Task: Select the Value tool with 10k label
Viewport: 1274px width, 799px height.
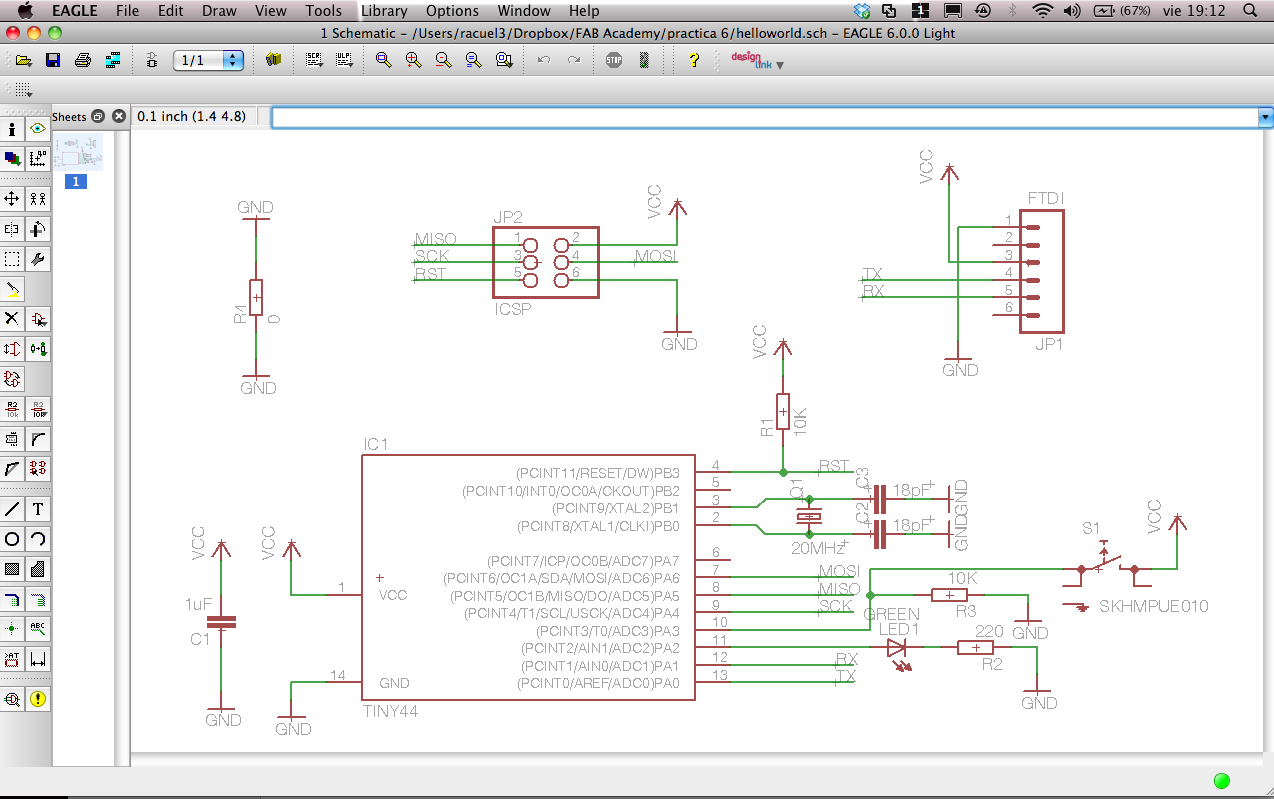Action: 38,409
